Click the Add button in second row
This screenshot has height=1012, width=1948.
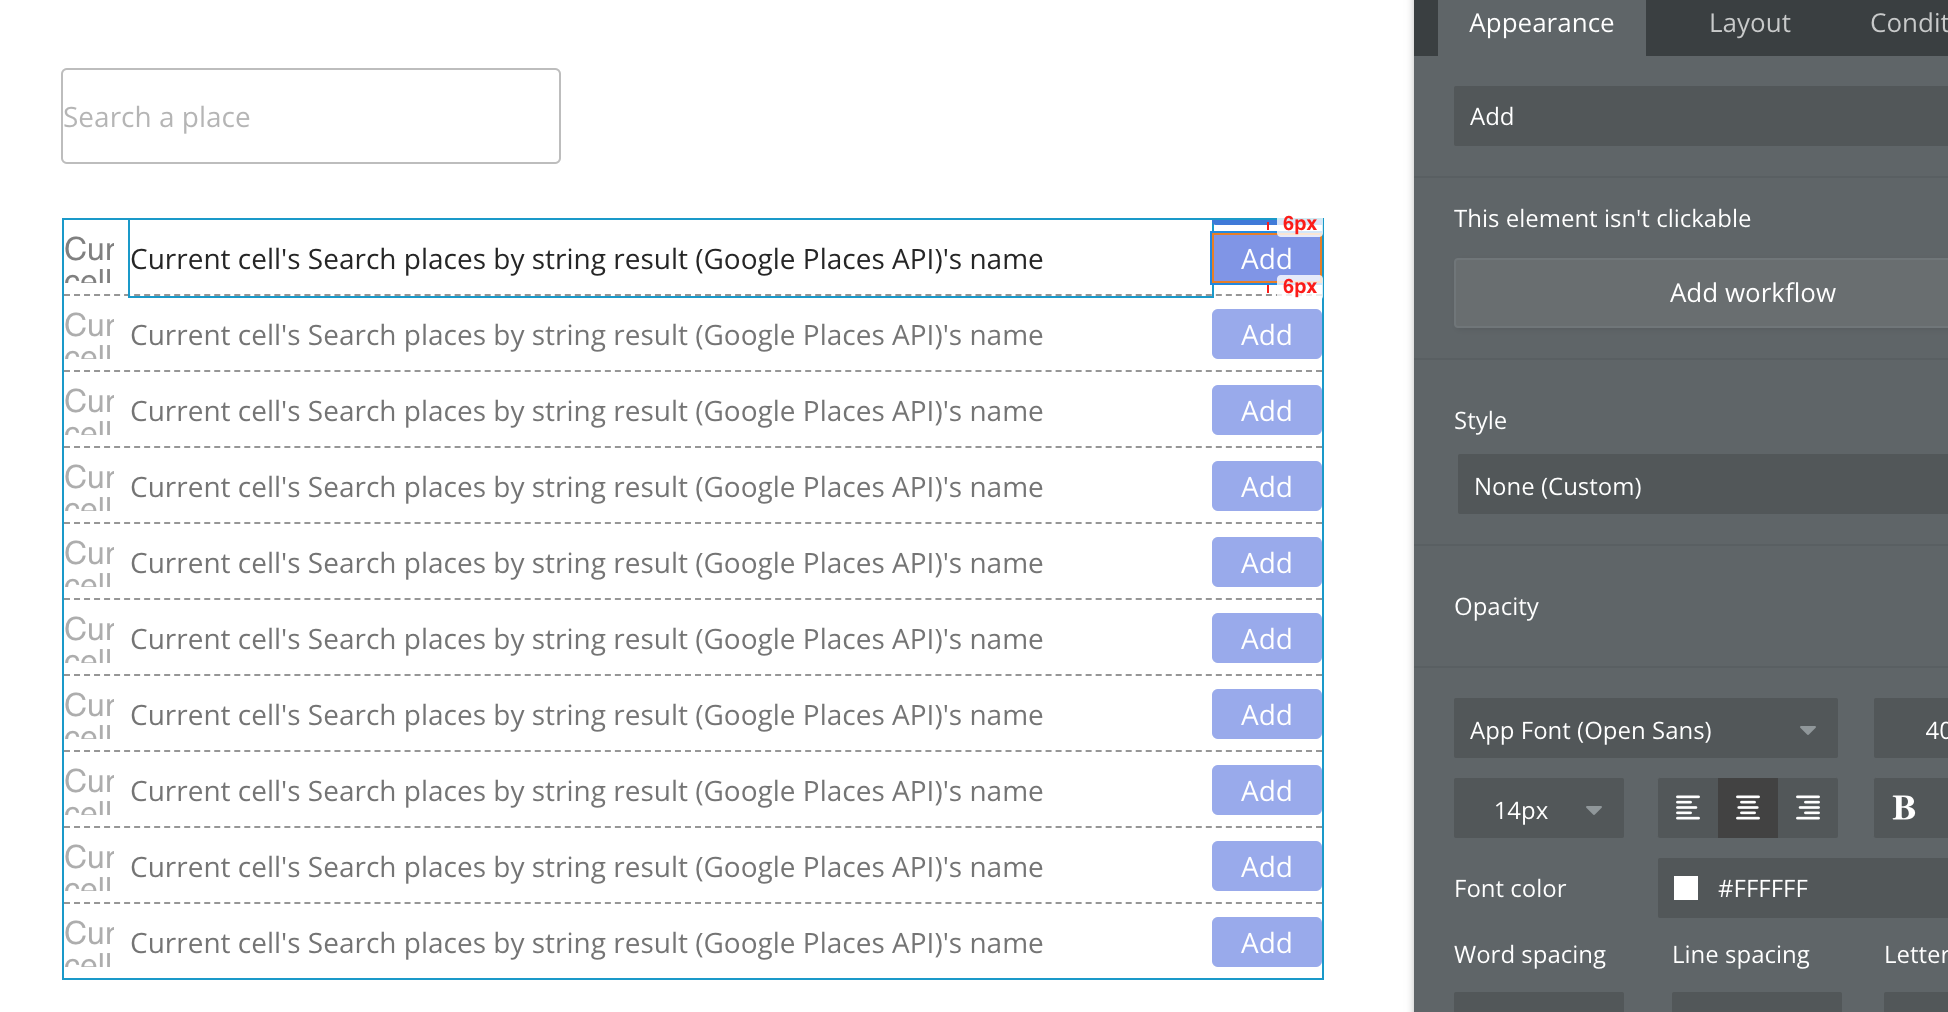coord(1266,335)
